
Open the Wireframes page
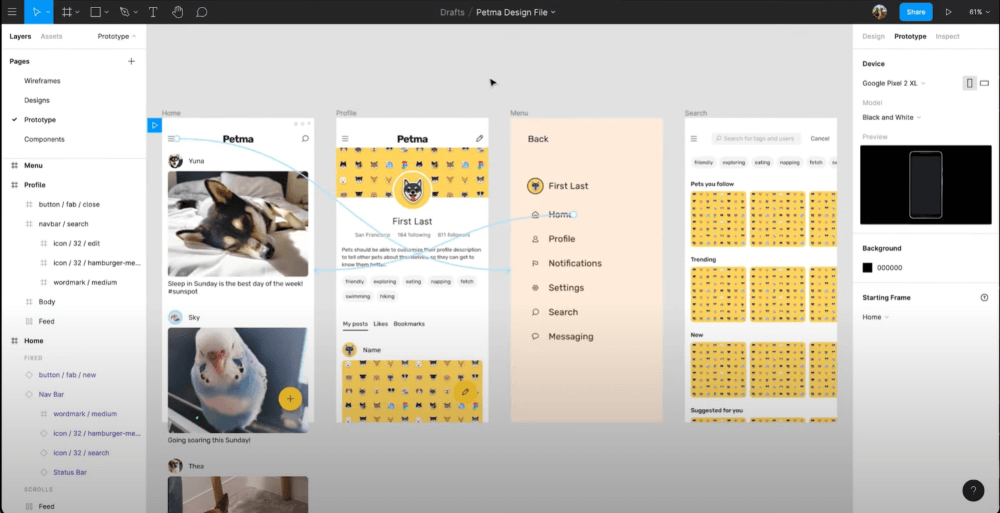click(42, 81)
